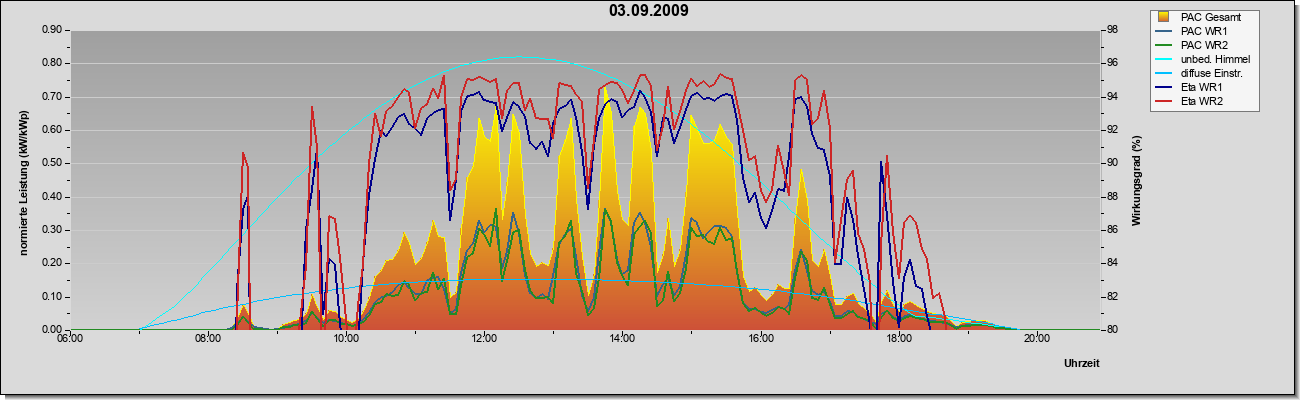Screen dimensions: 1300x400
Task: Click the 12:00 time axis label
Action: [484, 337]
